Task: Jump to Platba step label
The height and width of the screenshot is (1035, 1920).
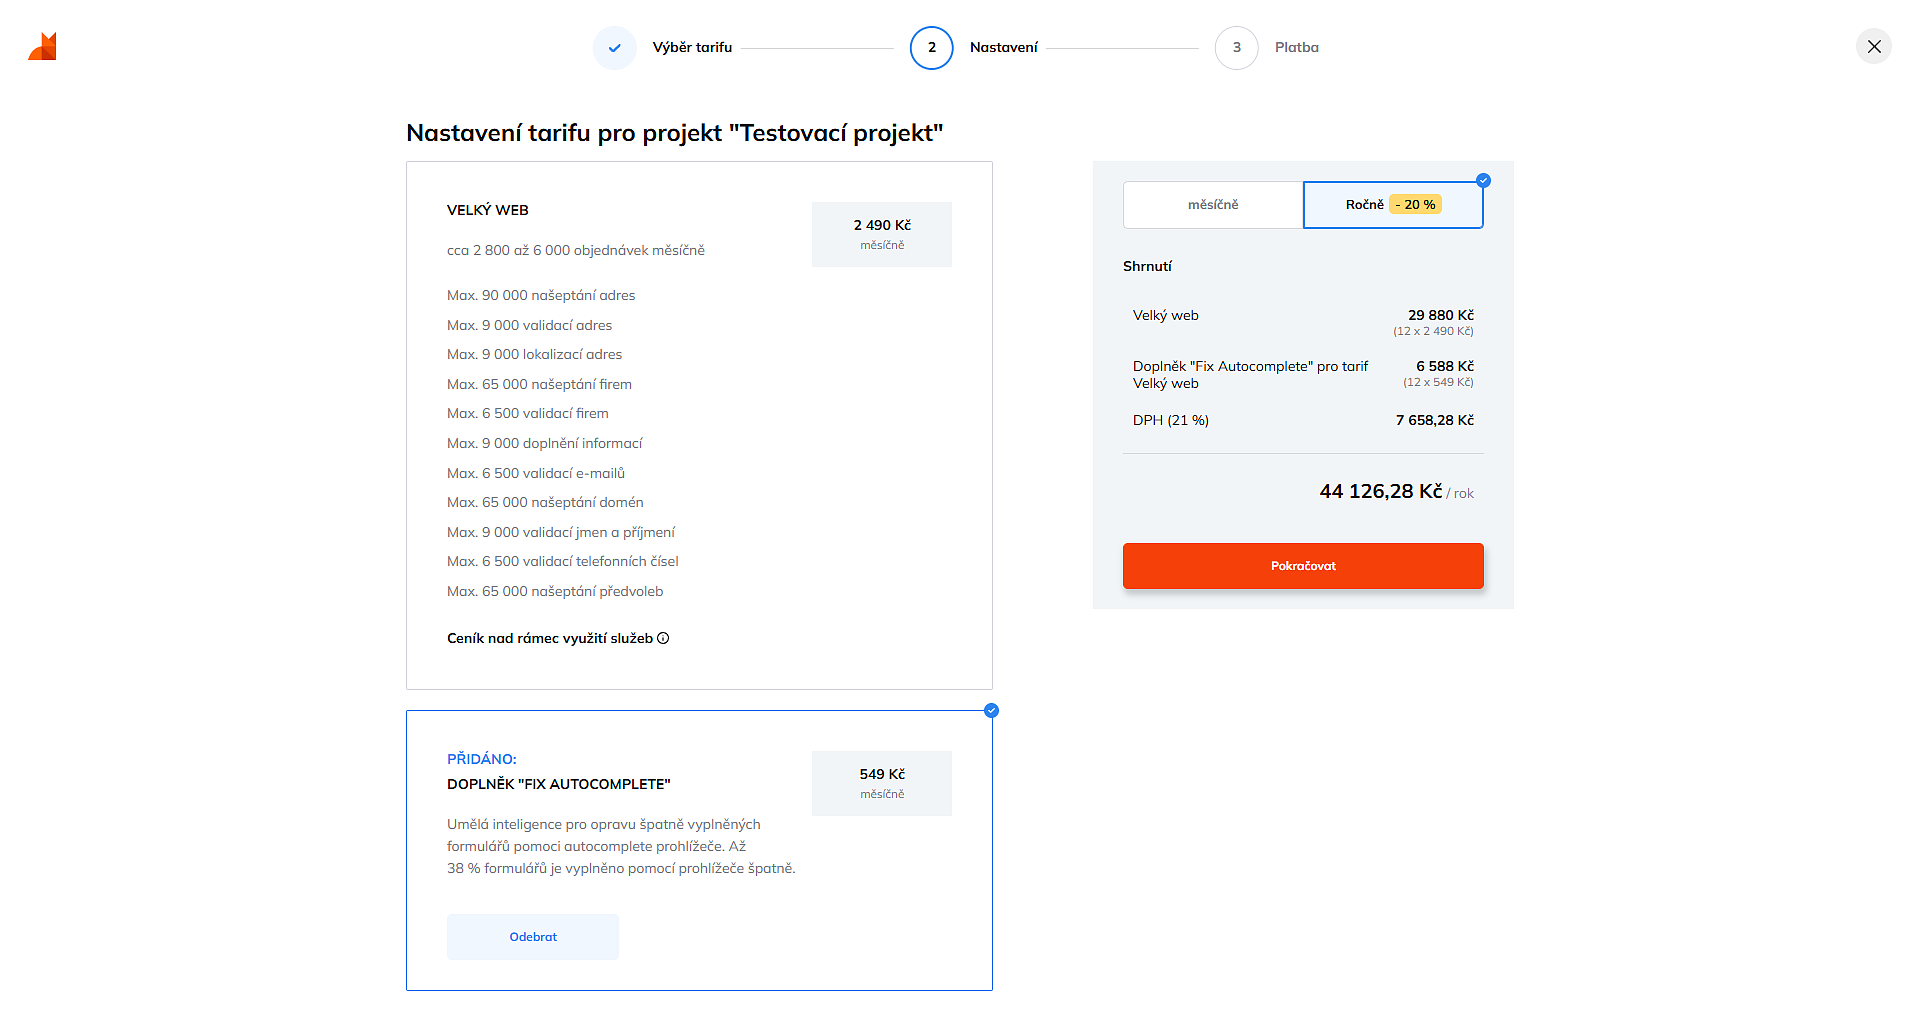Action: coord(1296,47)
